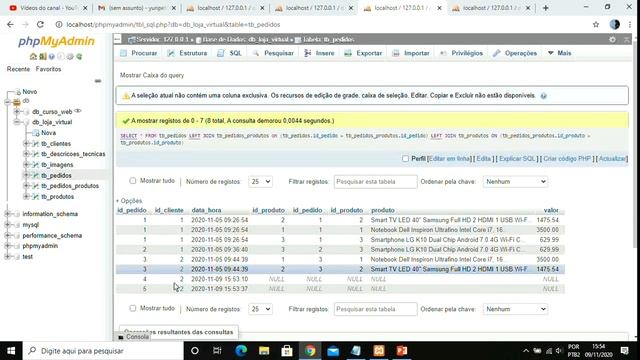The image size is (640, 360).
Task: Open the Insere tab
Action: pyautogui.click(x=319, y=53)
